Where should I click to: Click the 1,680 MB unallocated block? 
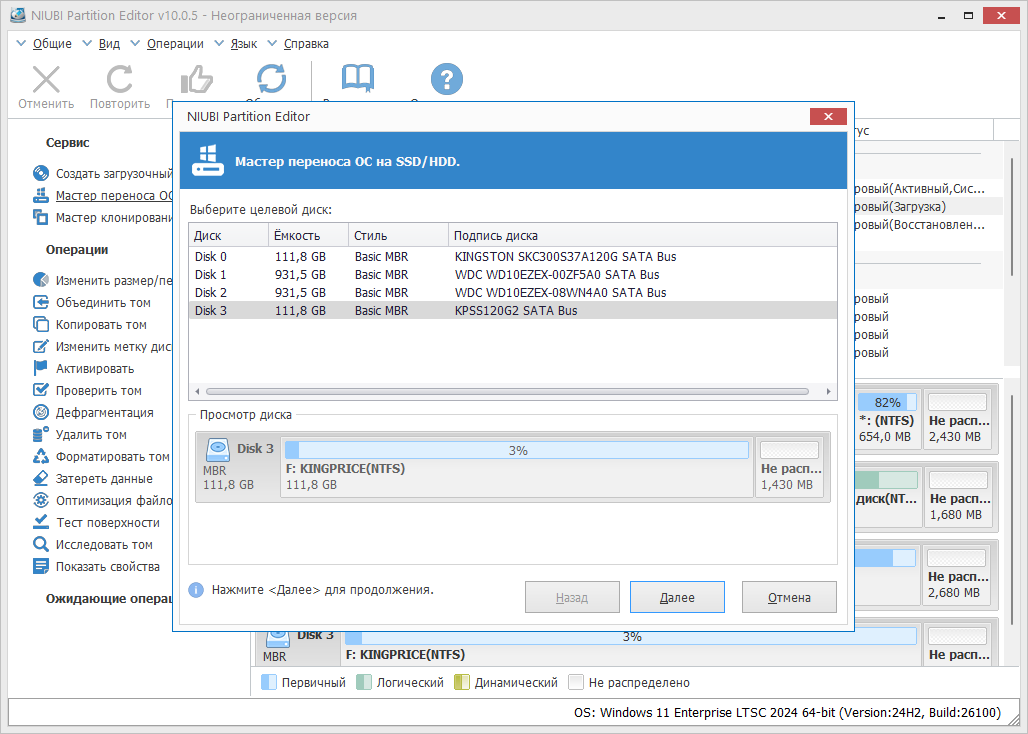pos(958,497)
